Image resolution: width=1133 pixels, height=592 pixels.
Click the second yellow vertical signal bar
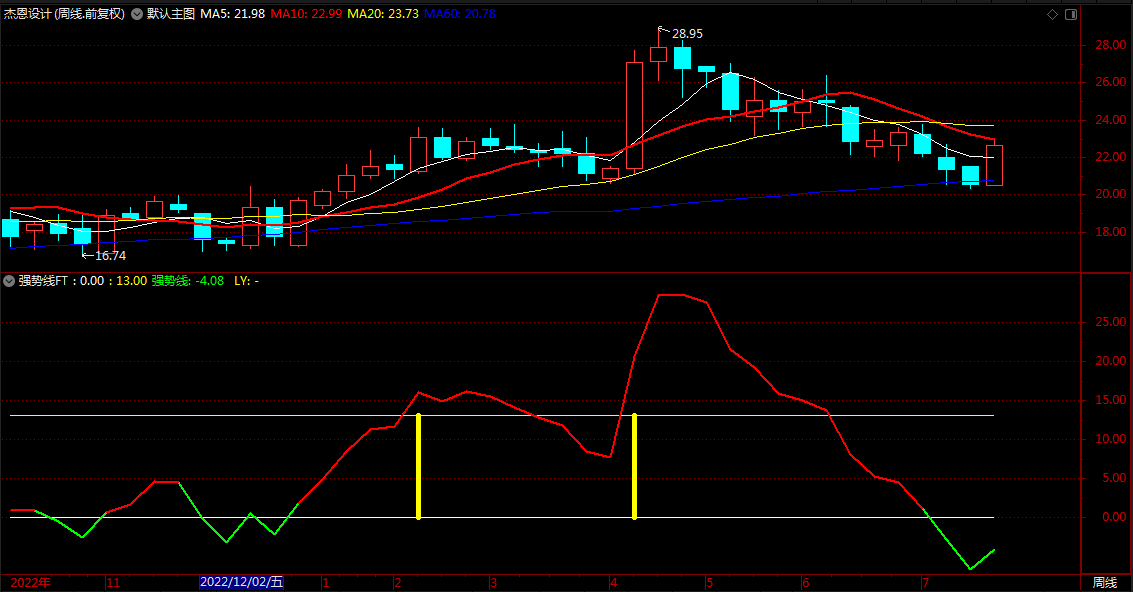634,466
